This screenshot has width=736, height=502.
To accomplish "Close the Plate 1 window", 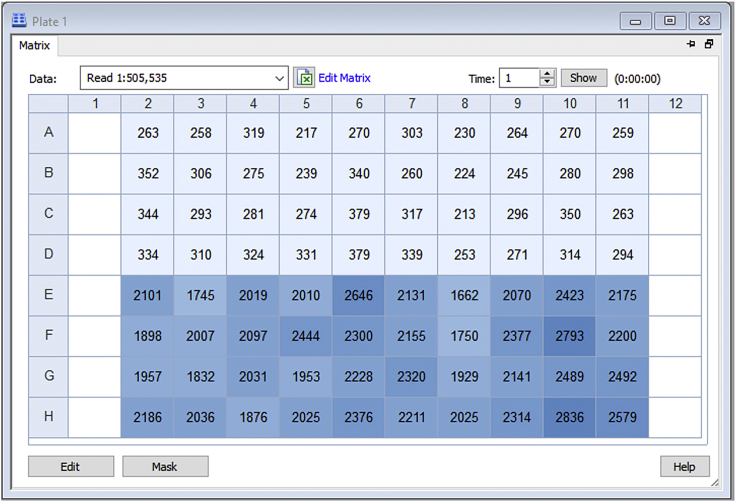I will [x=705, y=20].
